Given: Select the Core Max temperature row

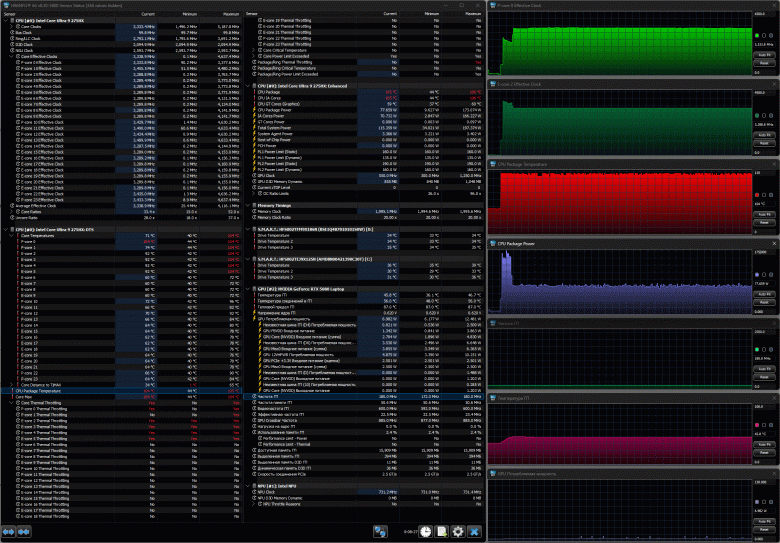Looking at the screenshot, I should (x=121, y=397).
